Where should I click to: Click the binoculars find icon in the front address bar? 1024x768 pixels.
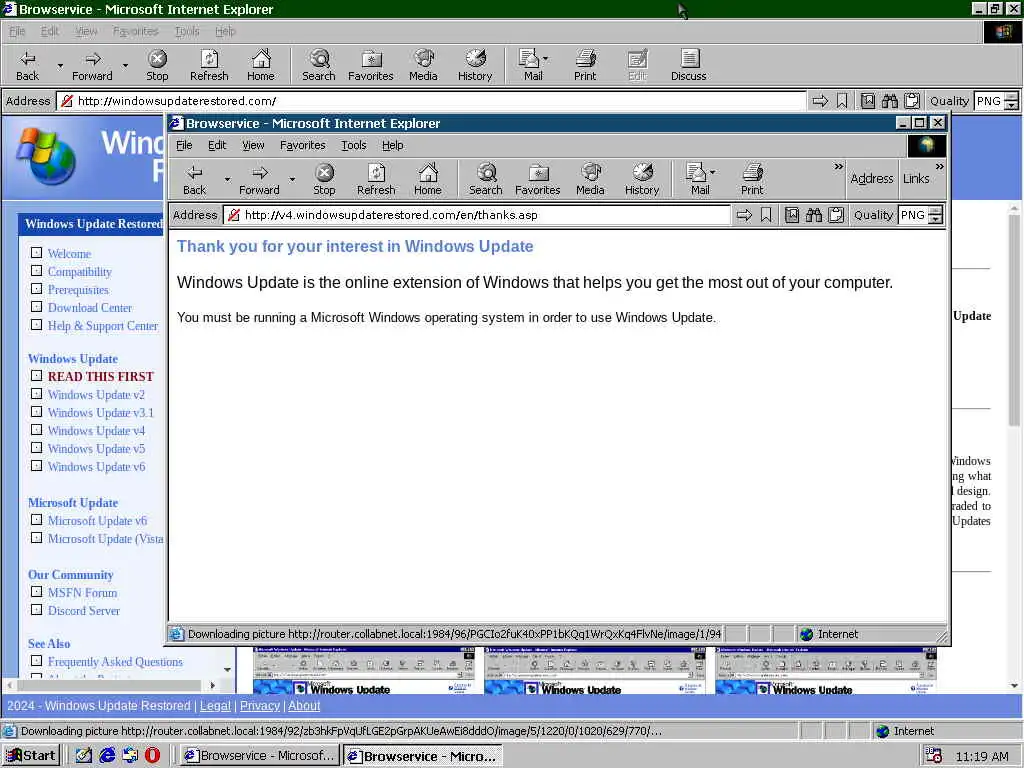pos(814,215)
